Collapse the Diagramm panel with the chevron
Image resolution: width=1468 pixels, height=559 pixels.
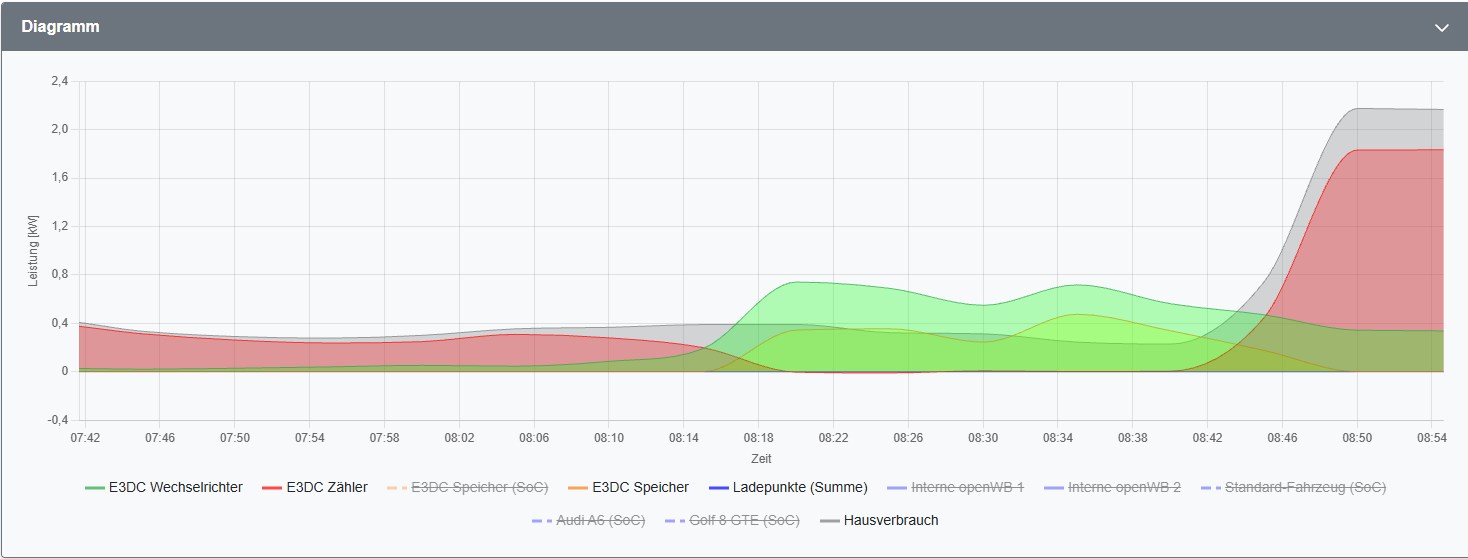click(x=1441, y=28)
